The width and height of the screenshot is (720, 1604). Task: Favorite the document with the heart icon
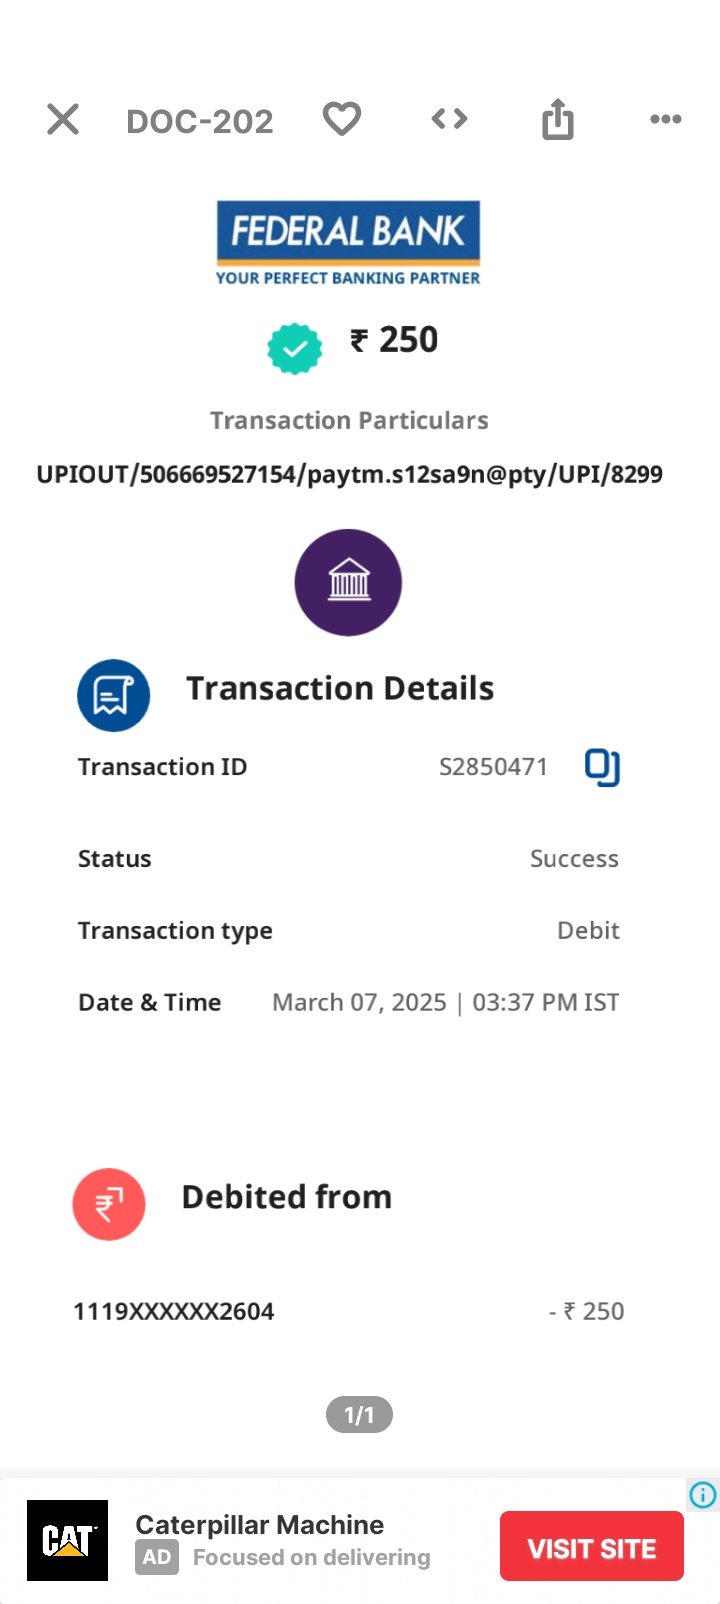point(341,119)
